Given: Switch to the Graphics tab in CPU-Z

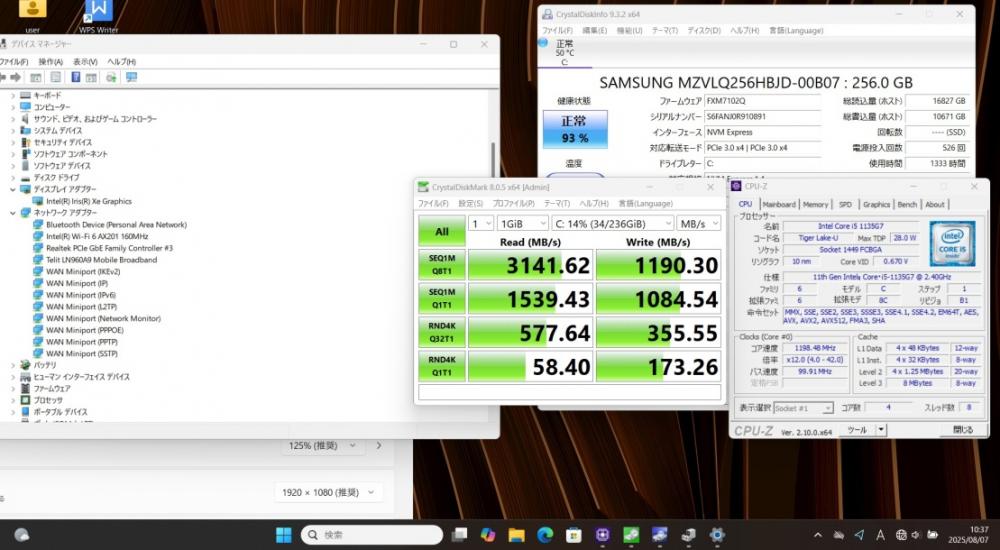Looking at the screenshot, I should tap(876, 204).
